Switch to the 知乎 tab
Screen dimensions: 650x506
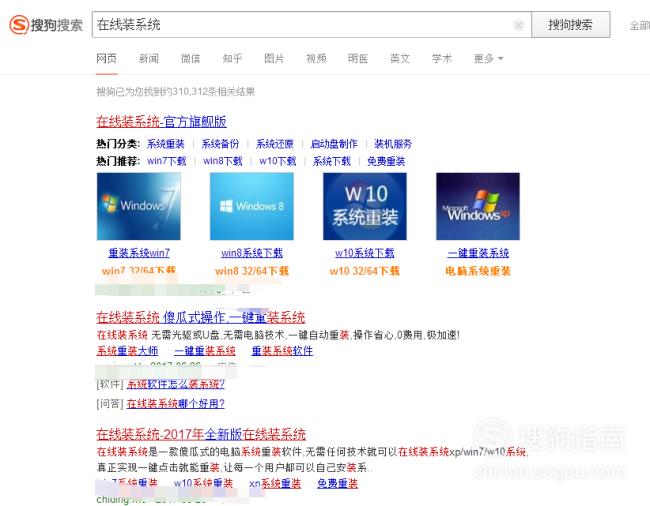(232, 58)
